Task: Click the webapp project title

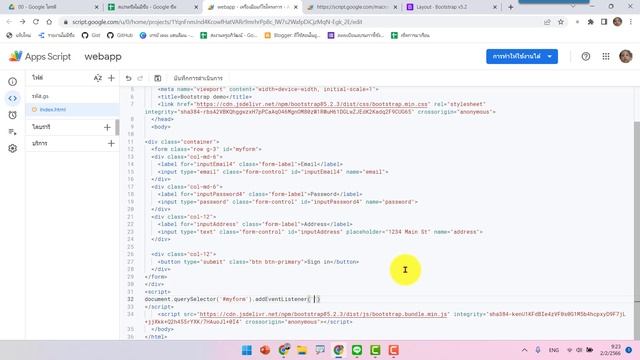Action: [103, 57]
